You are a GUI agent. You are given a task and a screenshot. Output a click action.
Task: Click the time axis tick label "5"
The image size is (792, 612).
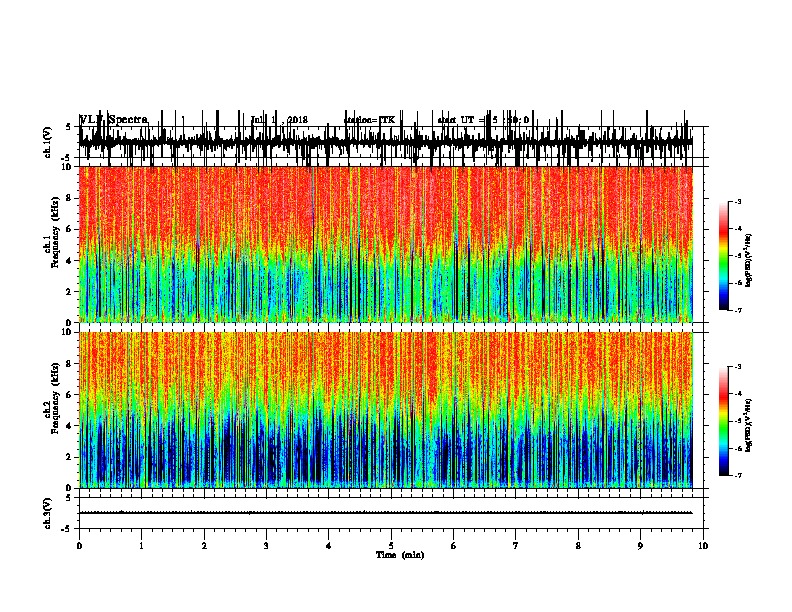[391, 546]
